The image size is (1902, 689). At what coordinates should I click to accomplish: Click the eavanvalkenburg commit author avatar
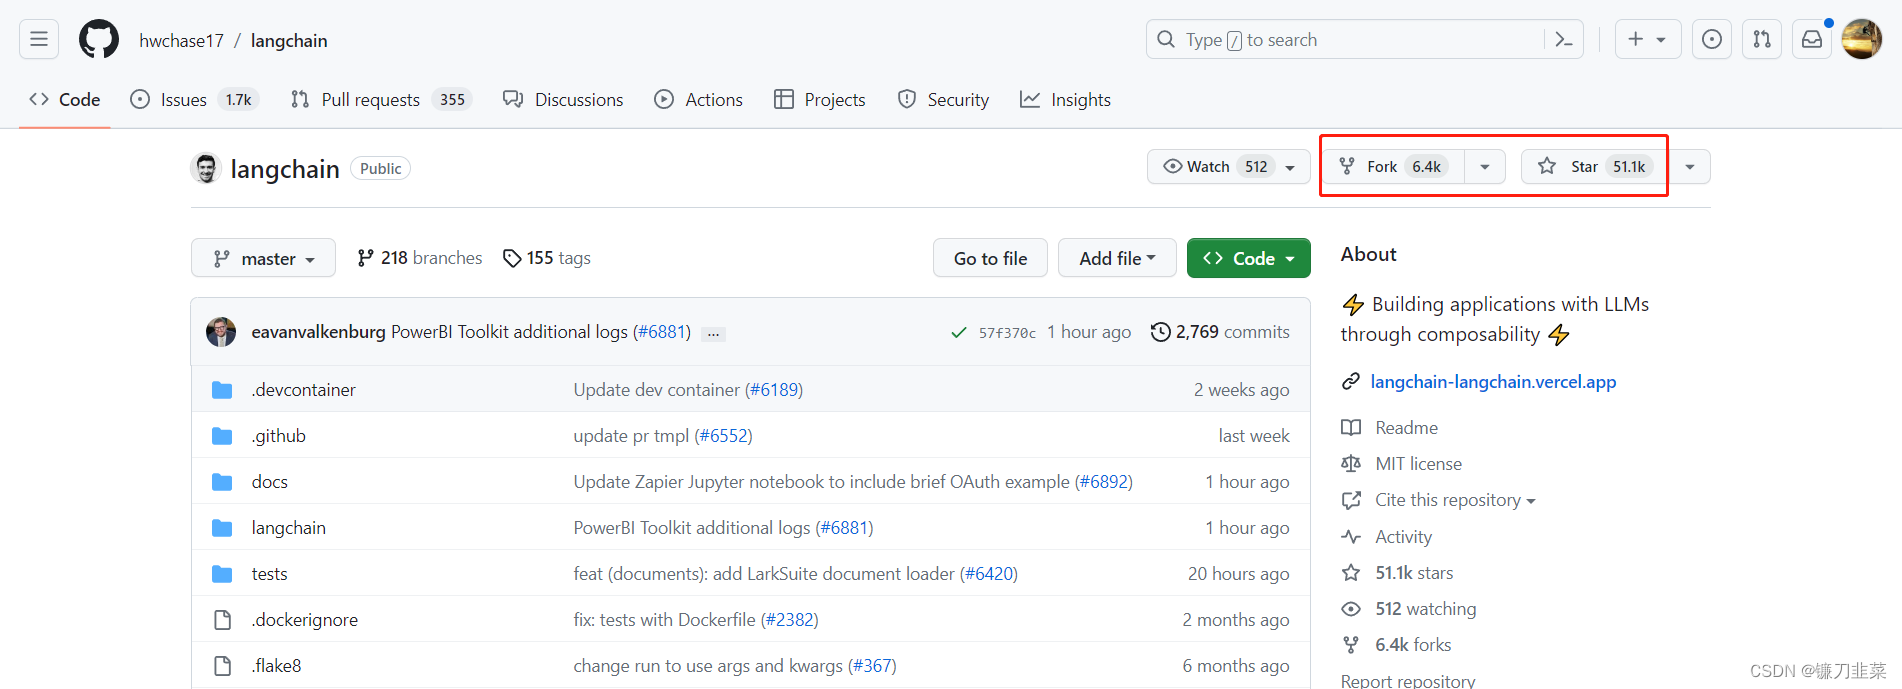(x=221, y=332)
